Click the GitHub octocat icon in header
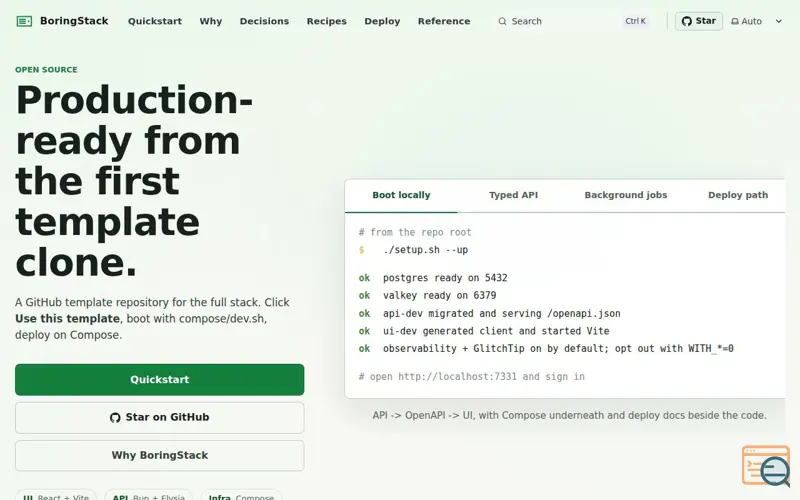The image size is (800, 500). click(x=687, y=21)
